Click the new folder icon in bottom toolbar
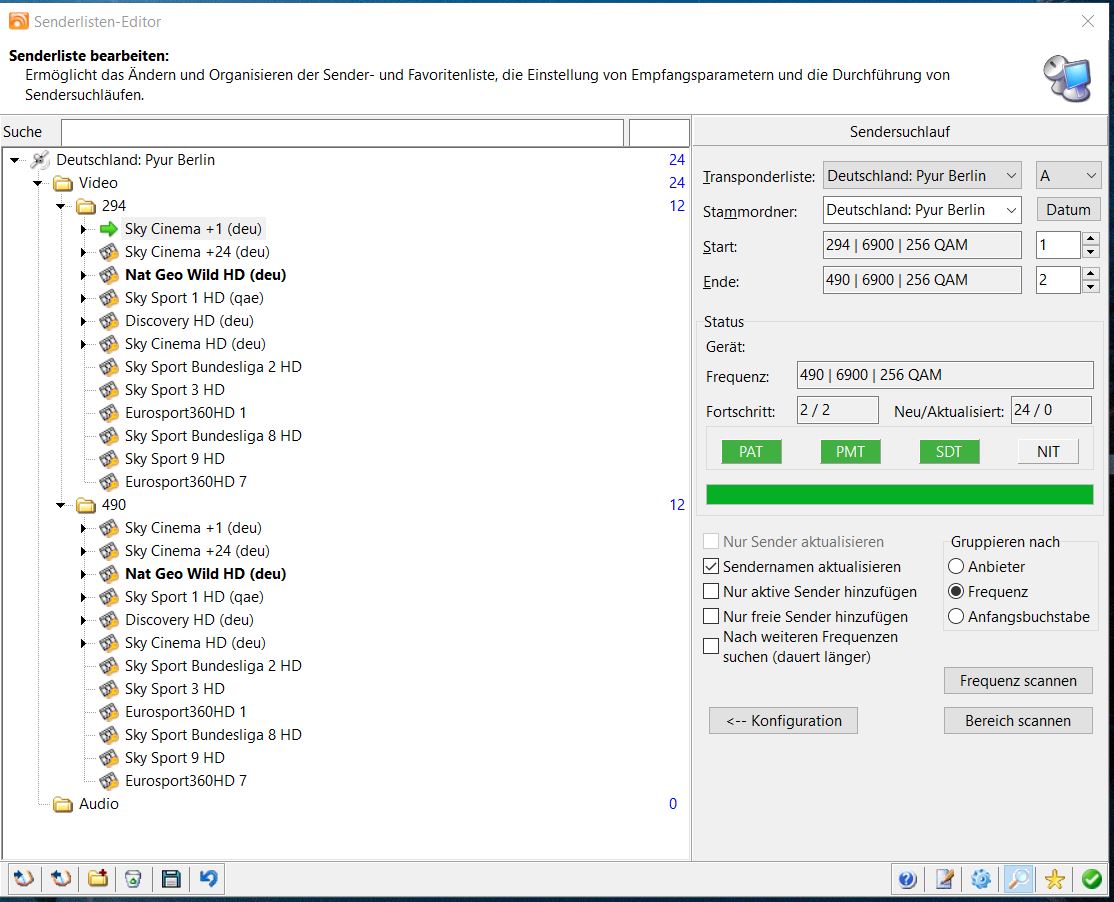 tap(97, 879)
